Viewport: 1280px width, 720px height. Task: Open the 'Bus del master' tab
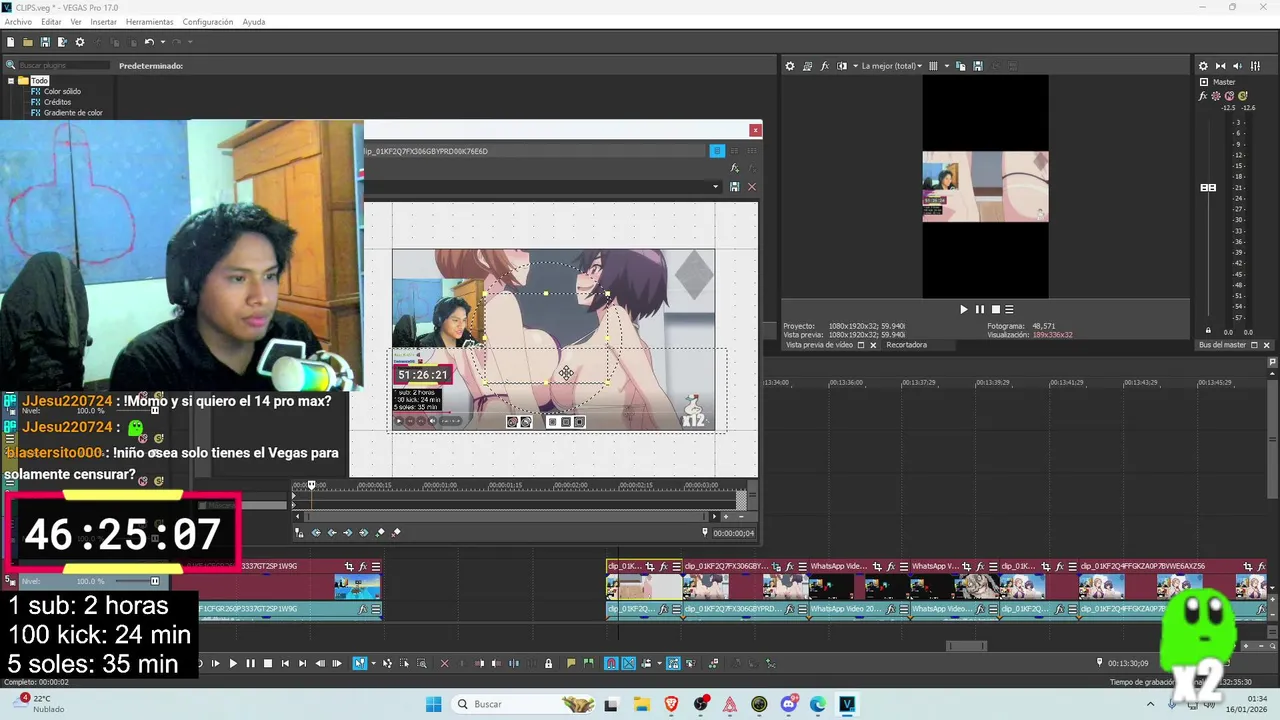point(1222,345)
